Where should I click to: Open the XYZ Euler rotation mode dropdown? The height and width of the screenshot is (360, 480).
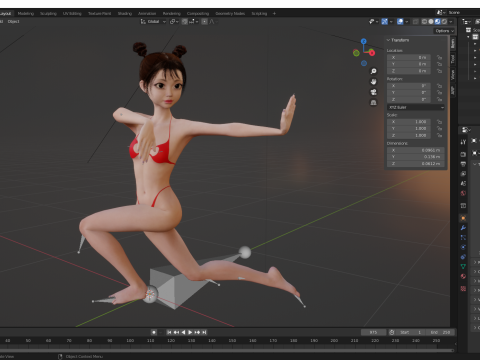[416, 107]
